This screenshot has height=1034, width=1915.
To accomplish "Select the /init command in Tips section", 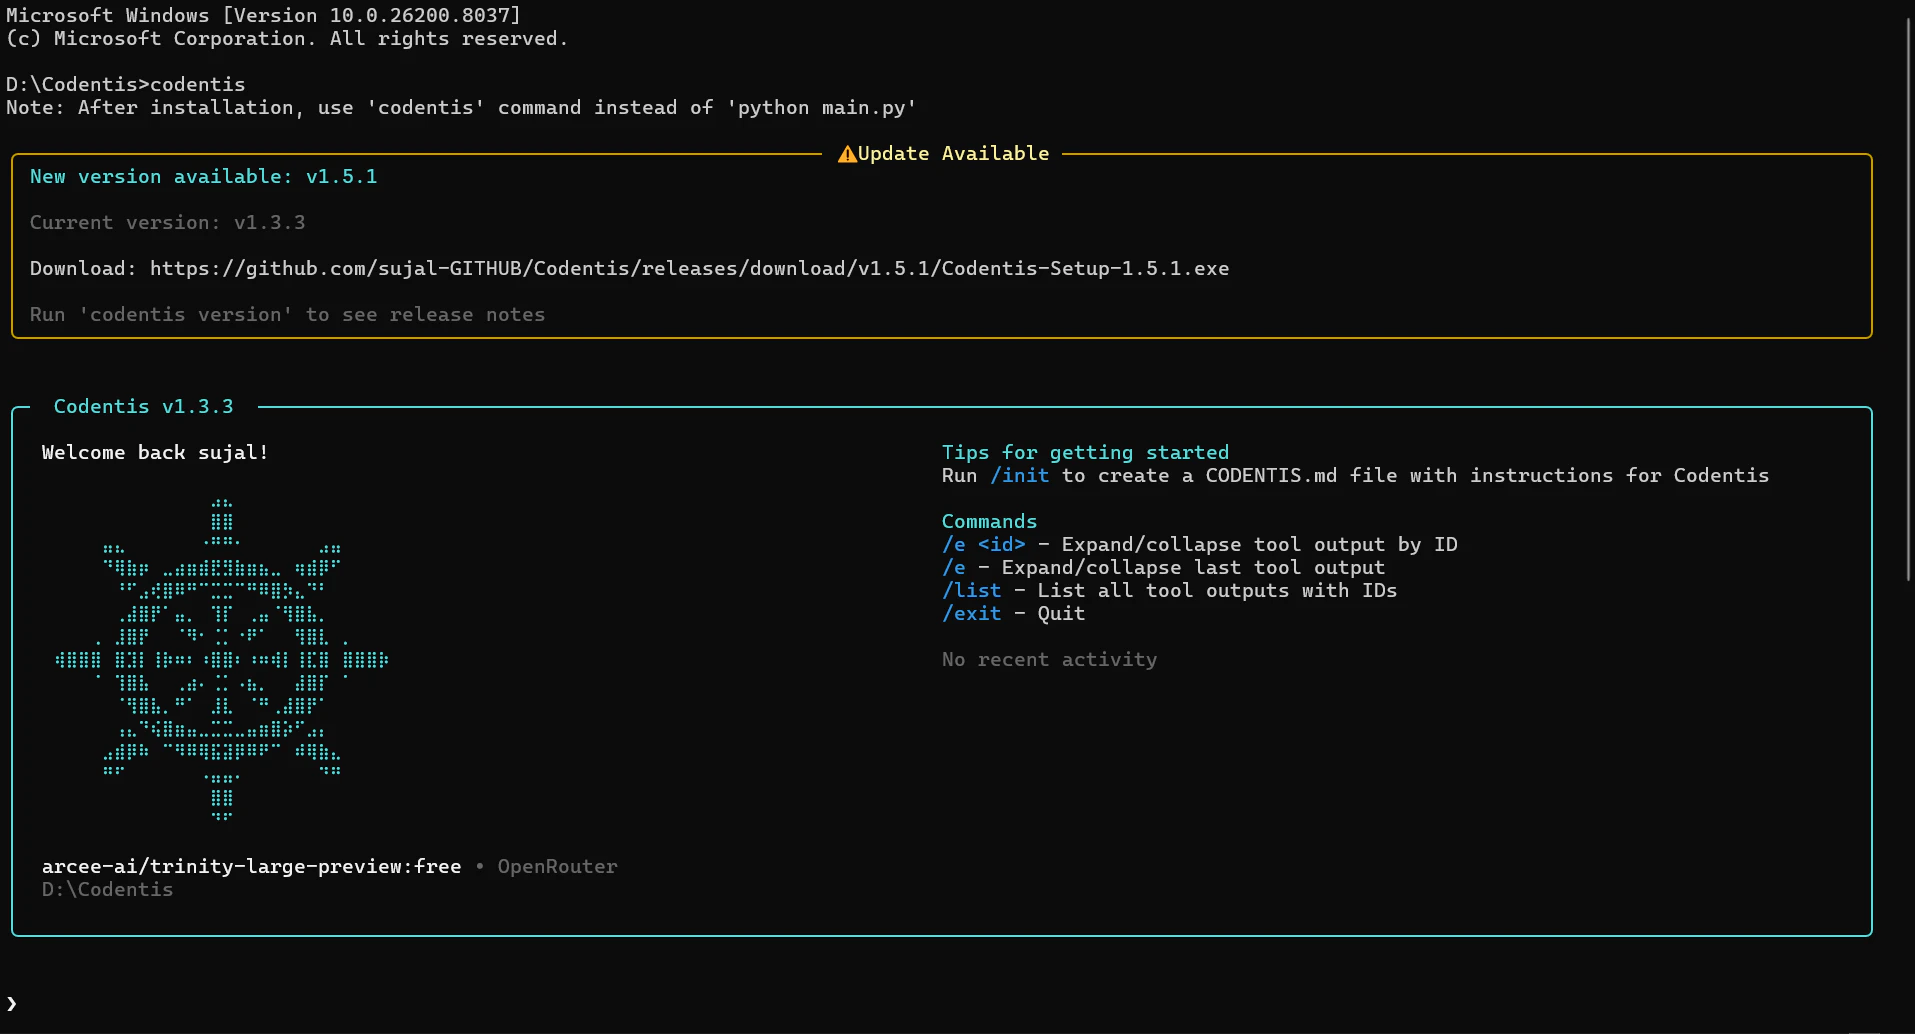I will (1020, 475).
